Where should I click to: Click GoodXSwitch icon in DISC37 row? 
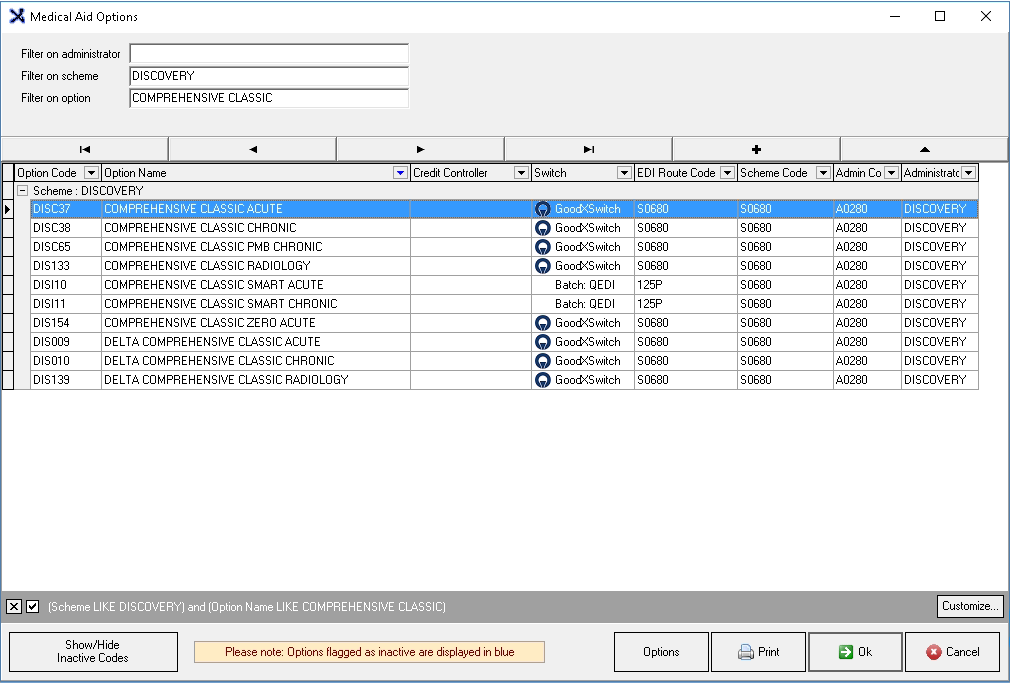coord(543,209)
